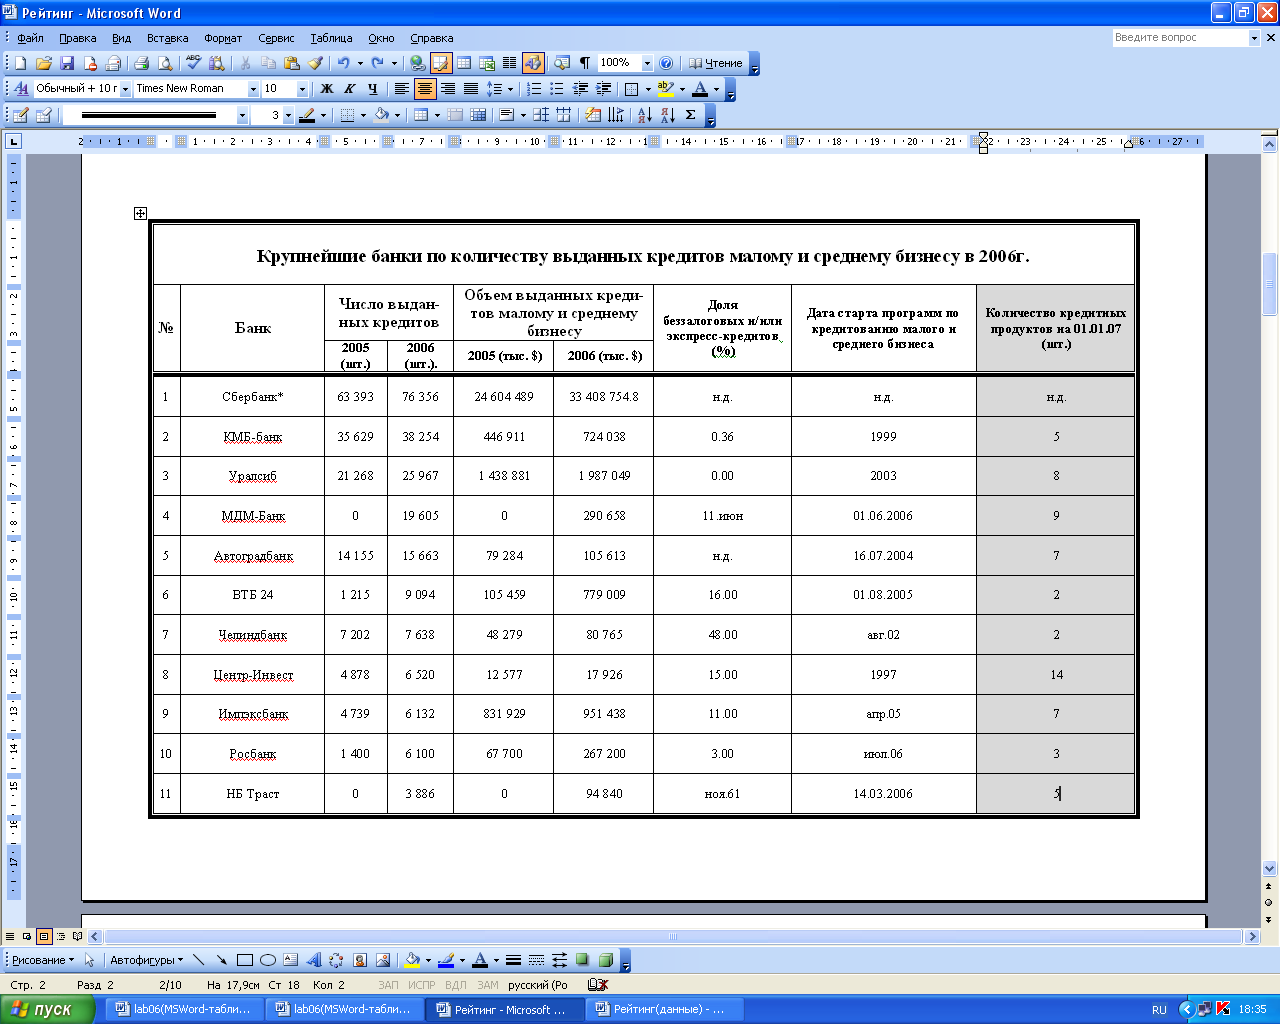Image resolution: width=1280 pixels, height=1024 pixels.
Task: Open the Правка menu
Action: (x=77, y=38)
